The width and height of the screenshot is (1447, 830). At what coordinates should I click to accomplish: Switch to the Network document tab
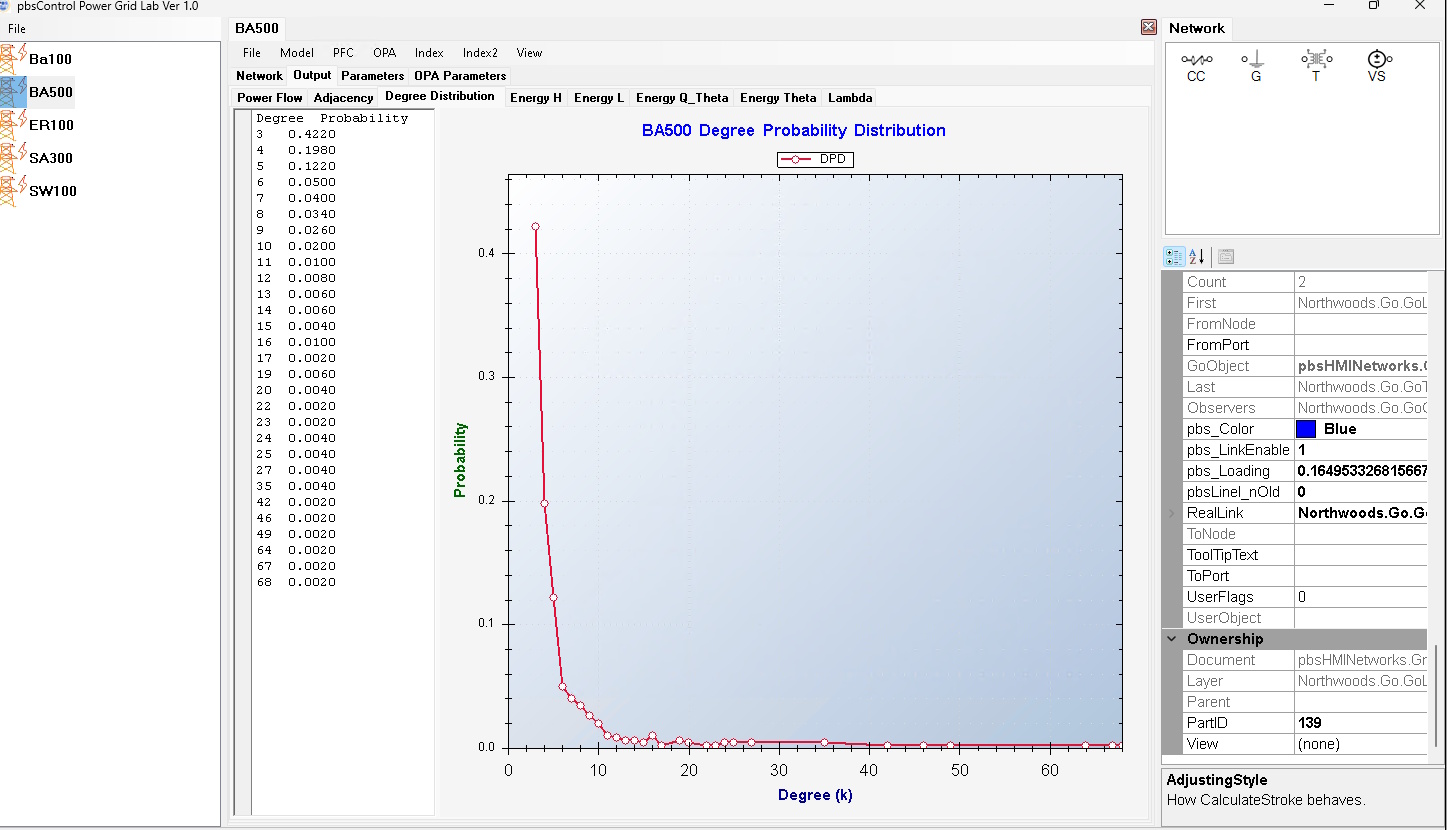click(x=260, y=76)
